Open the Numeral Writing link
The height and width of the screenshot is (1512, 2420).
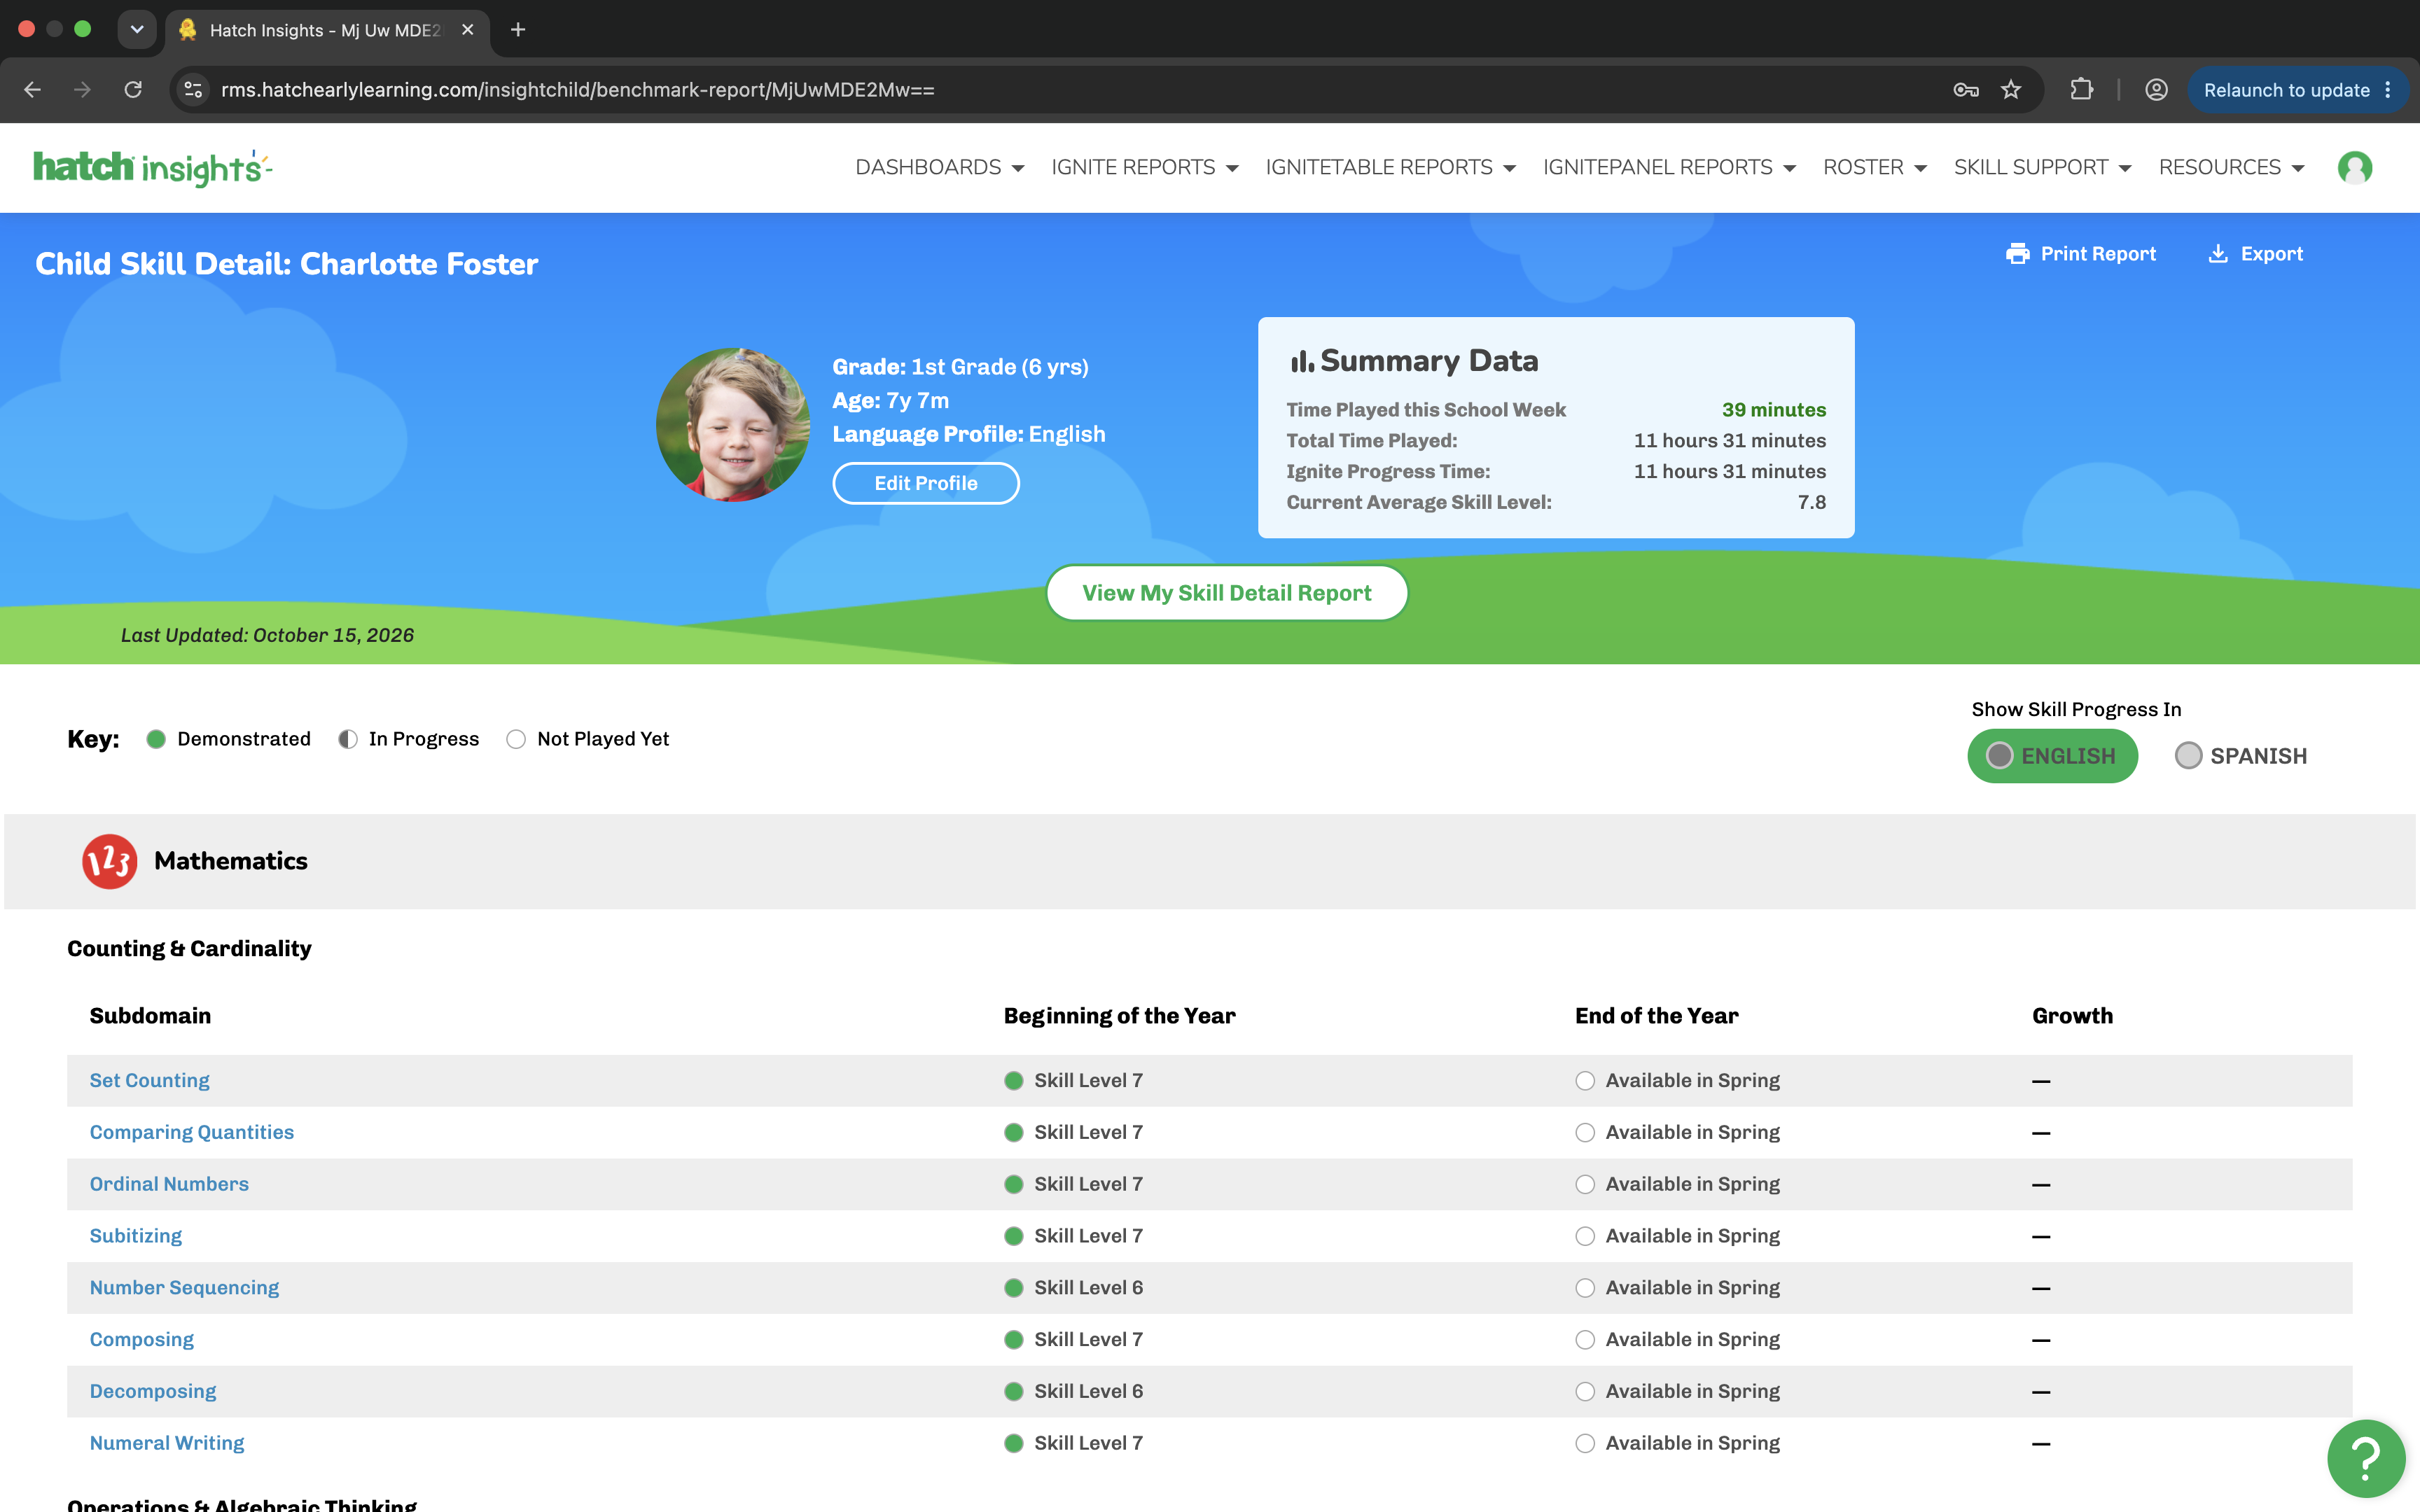(167, 1443)
